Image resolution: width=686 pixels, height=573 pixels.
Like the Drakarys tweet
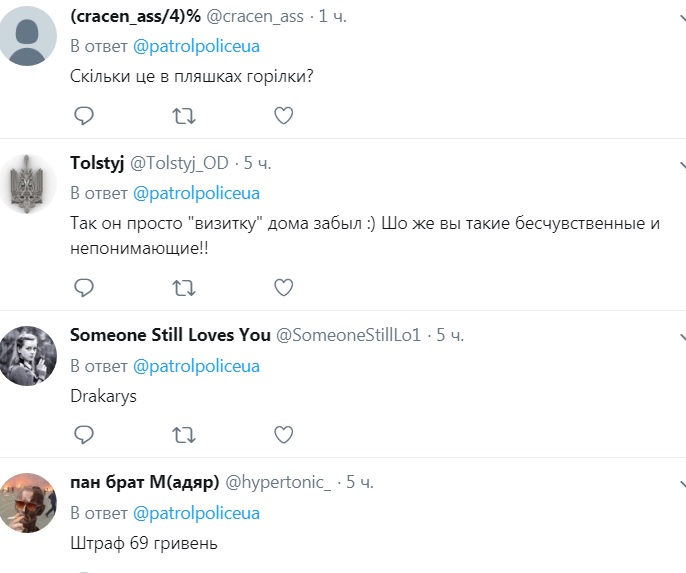pos(283,434)
